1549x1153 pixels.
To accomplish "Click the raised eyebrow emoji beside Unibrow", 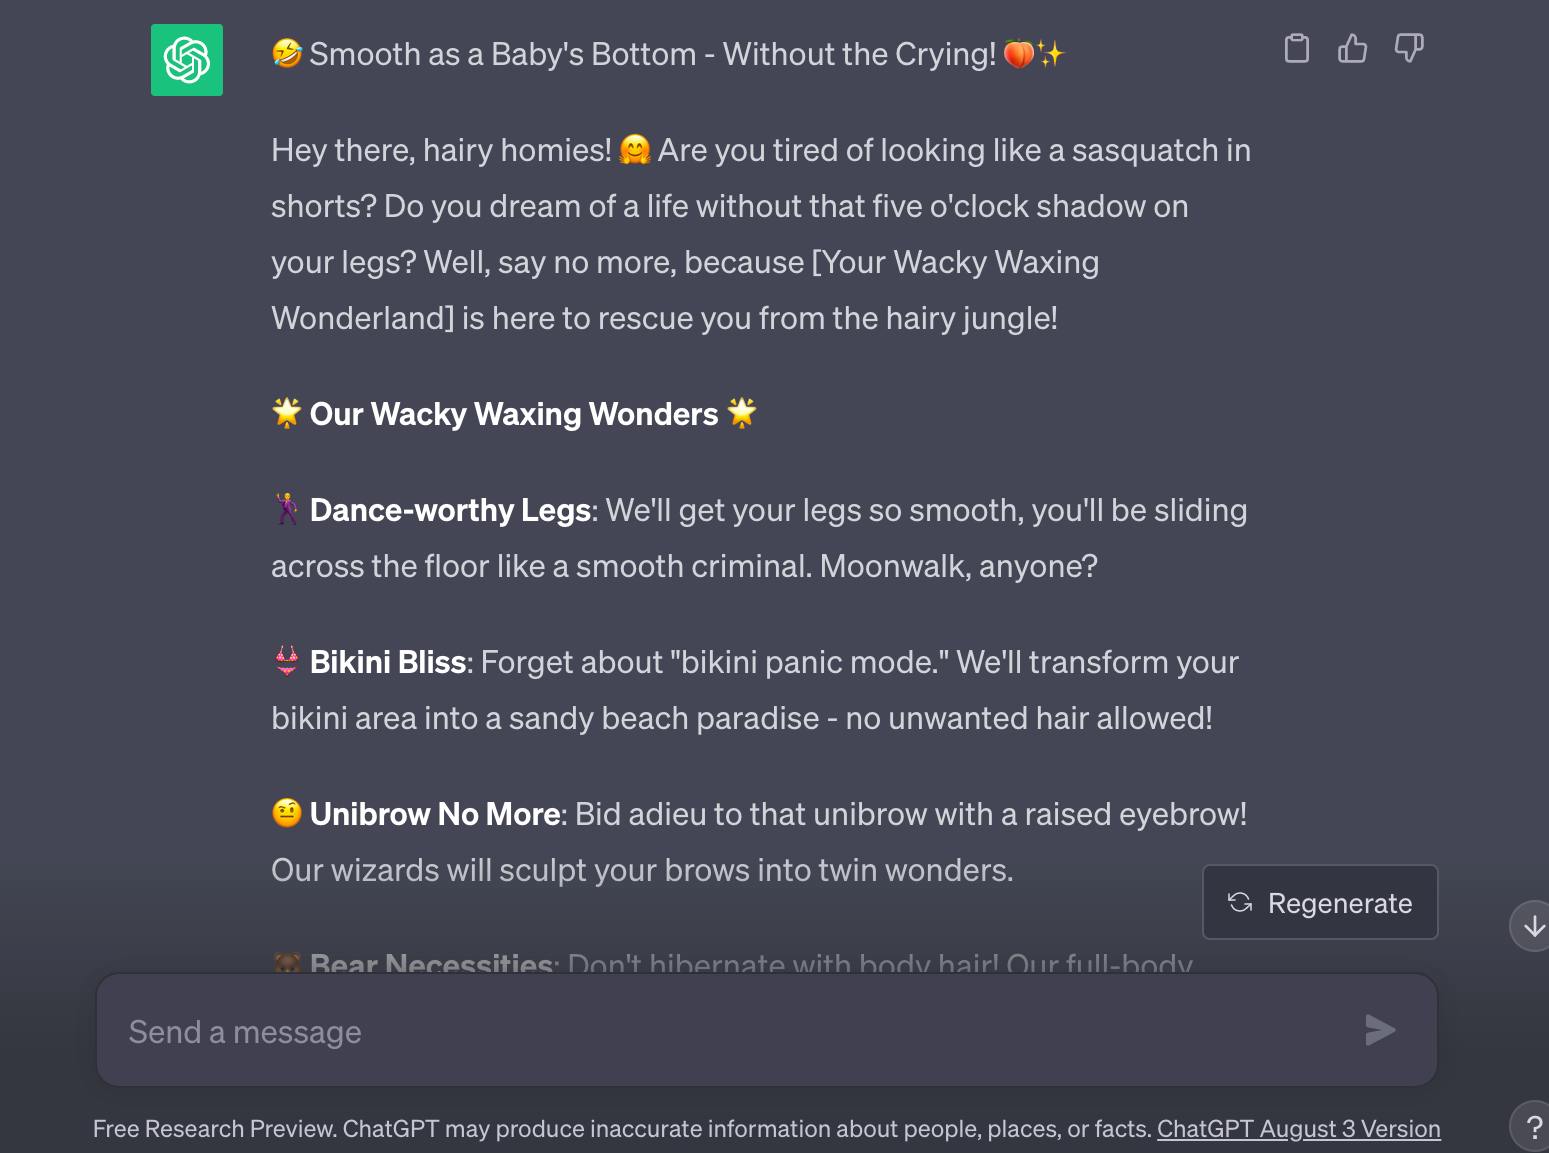I will coord(287,814).
